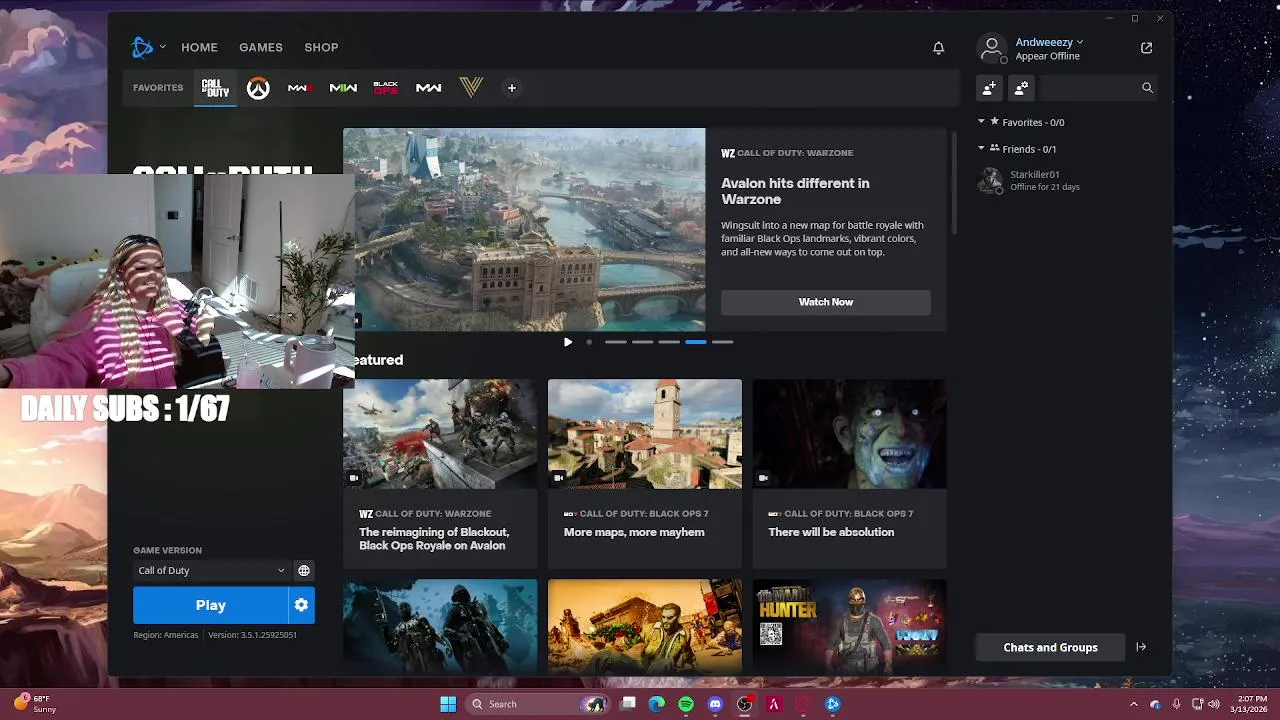The image size is (1280, 720).
Task: Select Call of Duty in favorites bar
Action: coord(215,88)
